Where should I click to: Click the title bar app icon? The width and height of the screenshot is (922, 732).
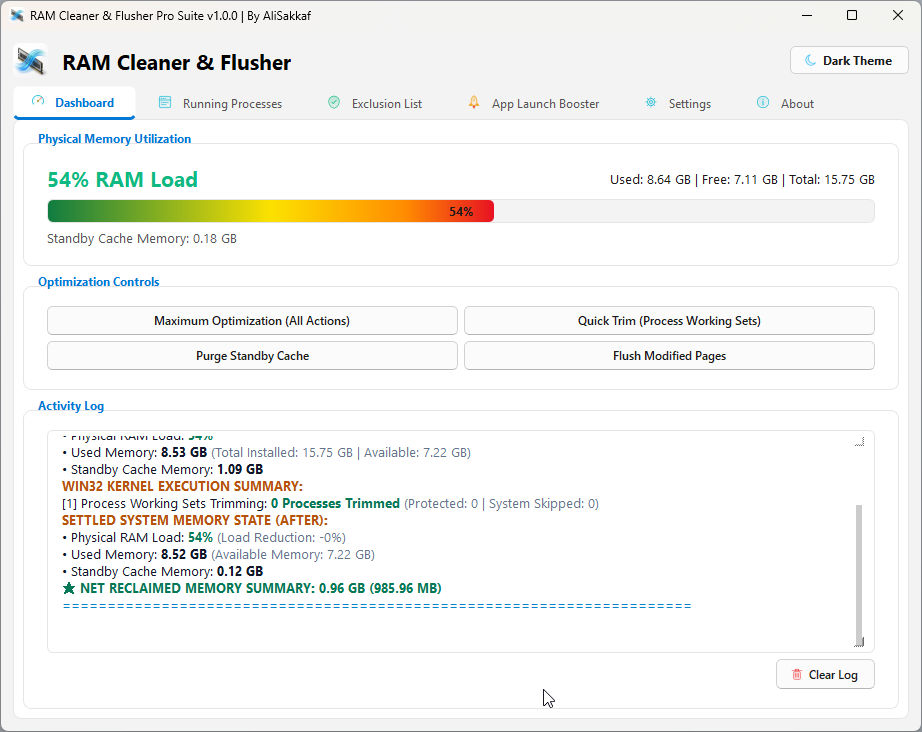tap(17, 15)
